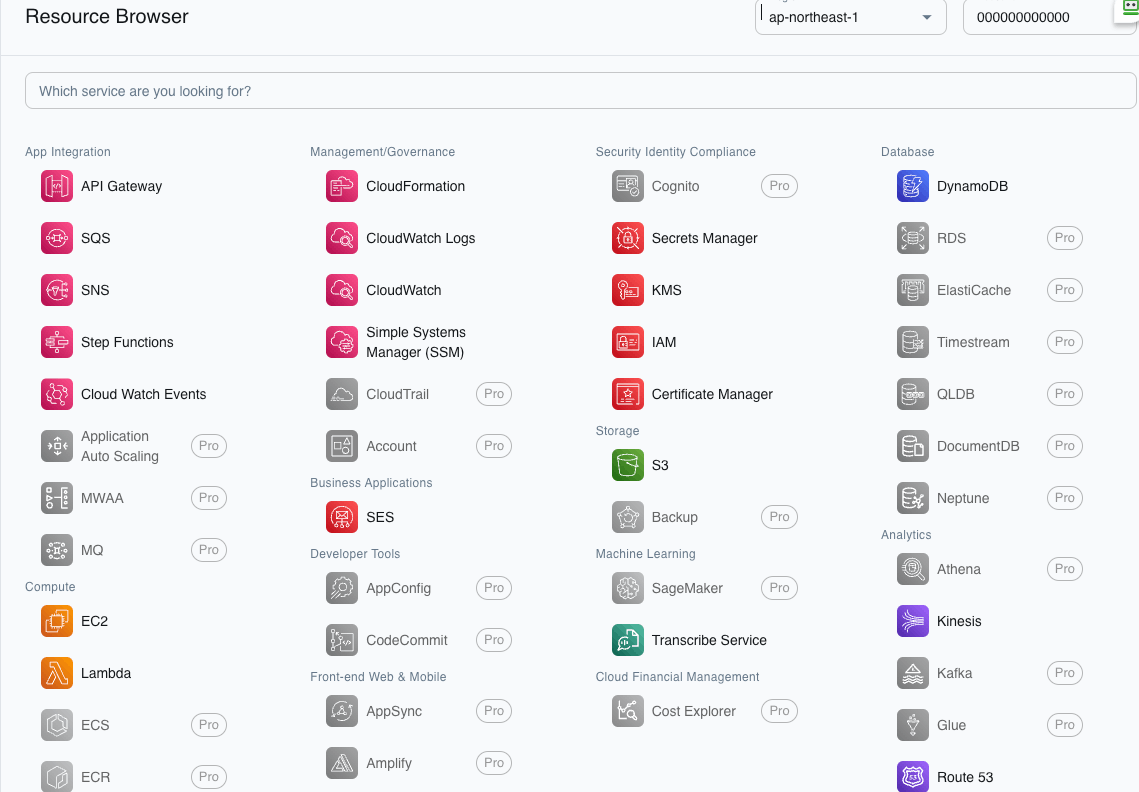Click the MQ service icon
Screen dimensions: 1139x792
click(x=57, y=550)
